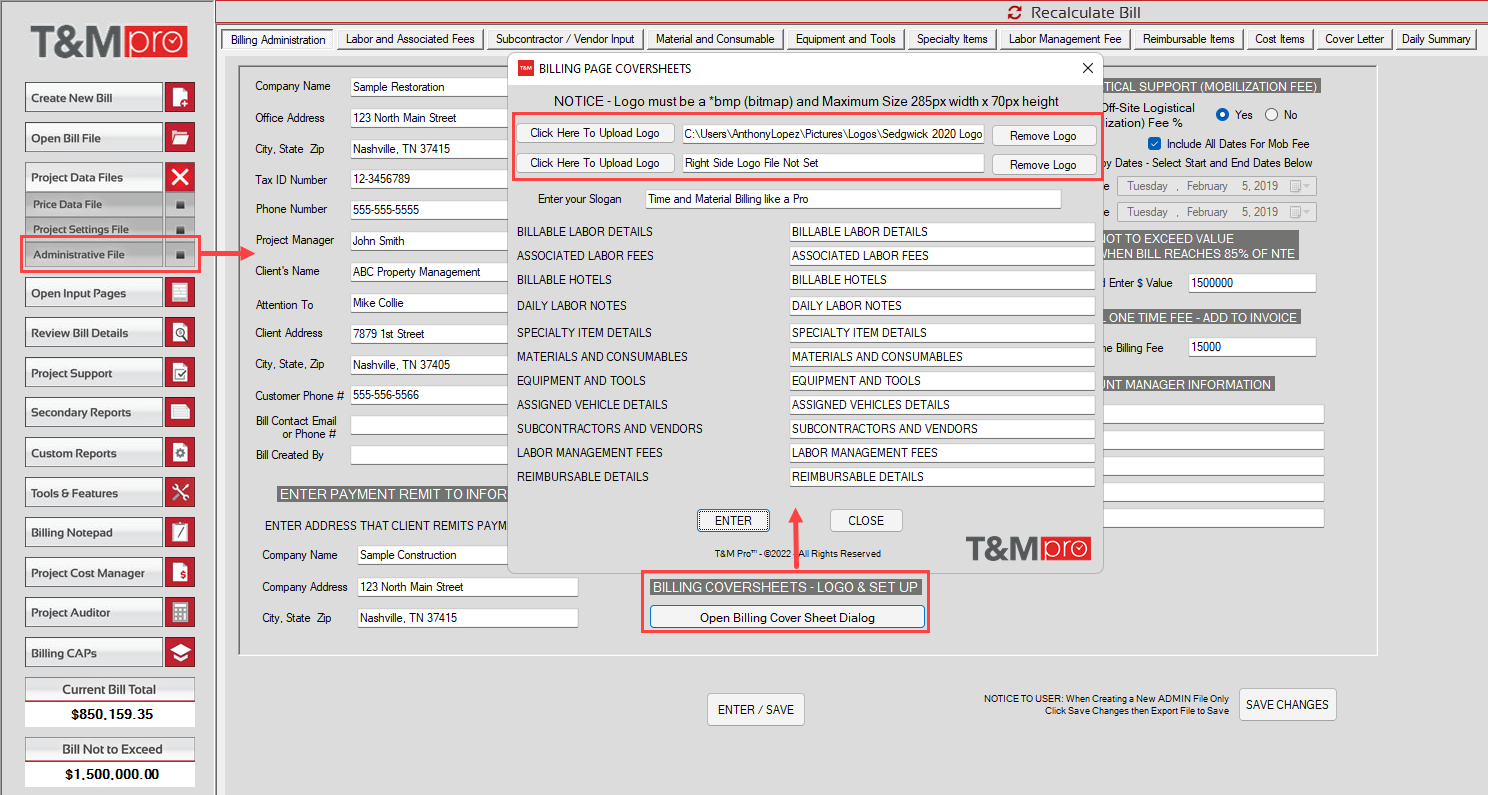The image size is (1488, 795).
Task: Click the Open Bill File folder icon
Action: tap(180, 138)
